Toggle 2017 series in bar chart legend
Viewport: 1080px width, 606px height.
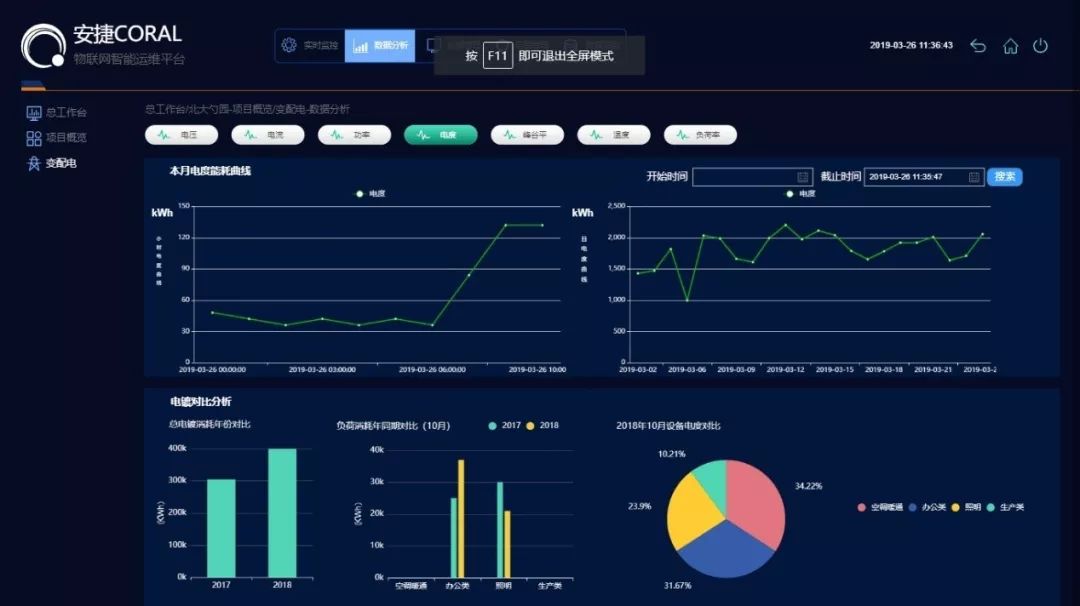tap(505, 426)
